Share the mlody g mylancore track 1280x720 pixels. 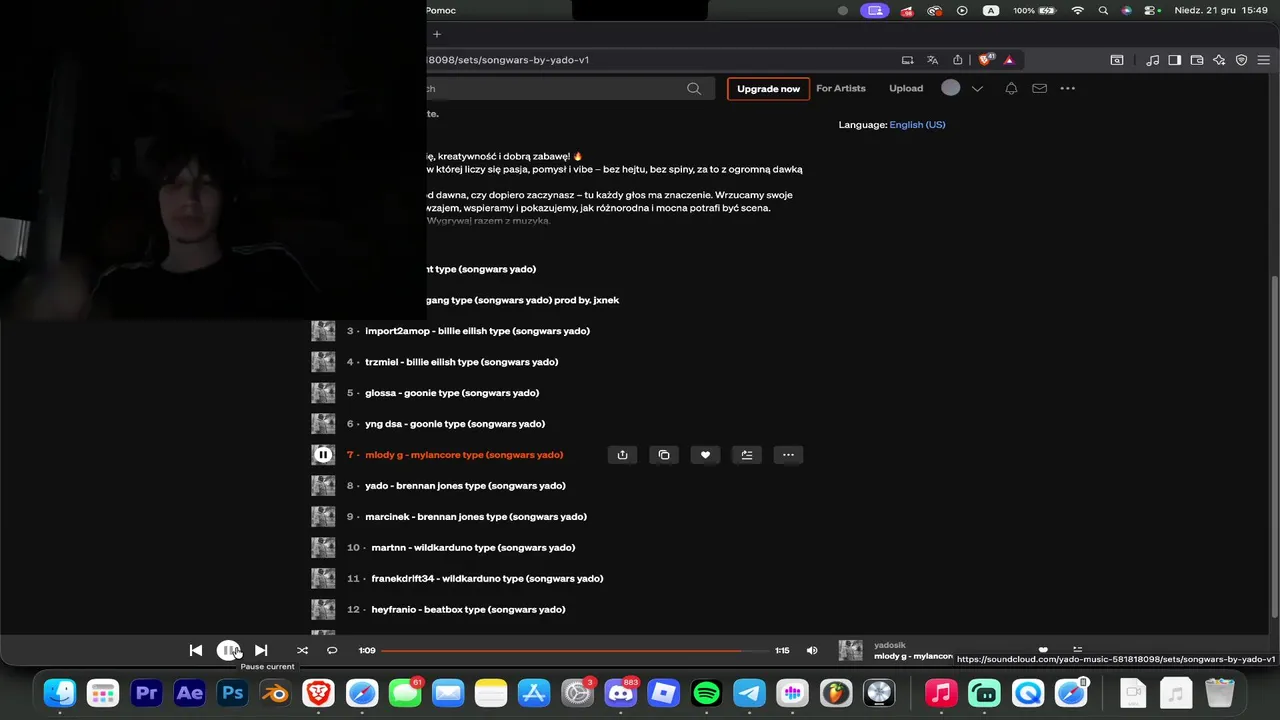tap(622, 455)
